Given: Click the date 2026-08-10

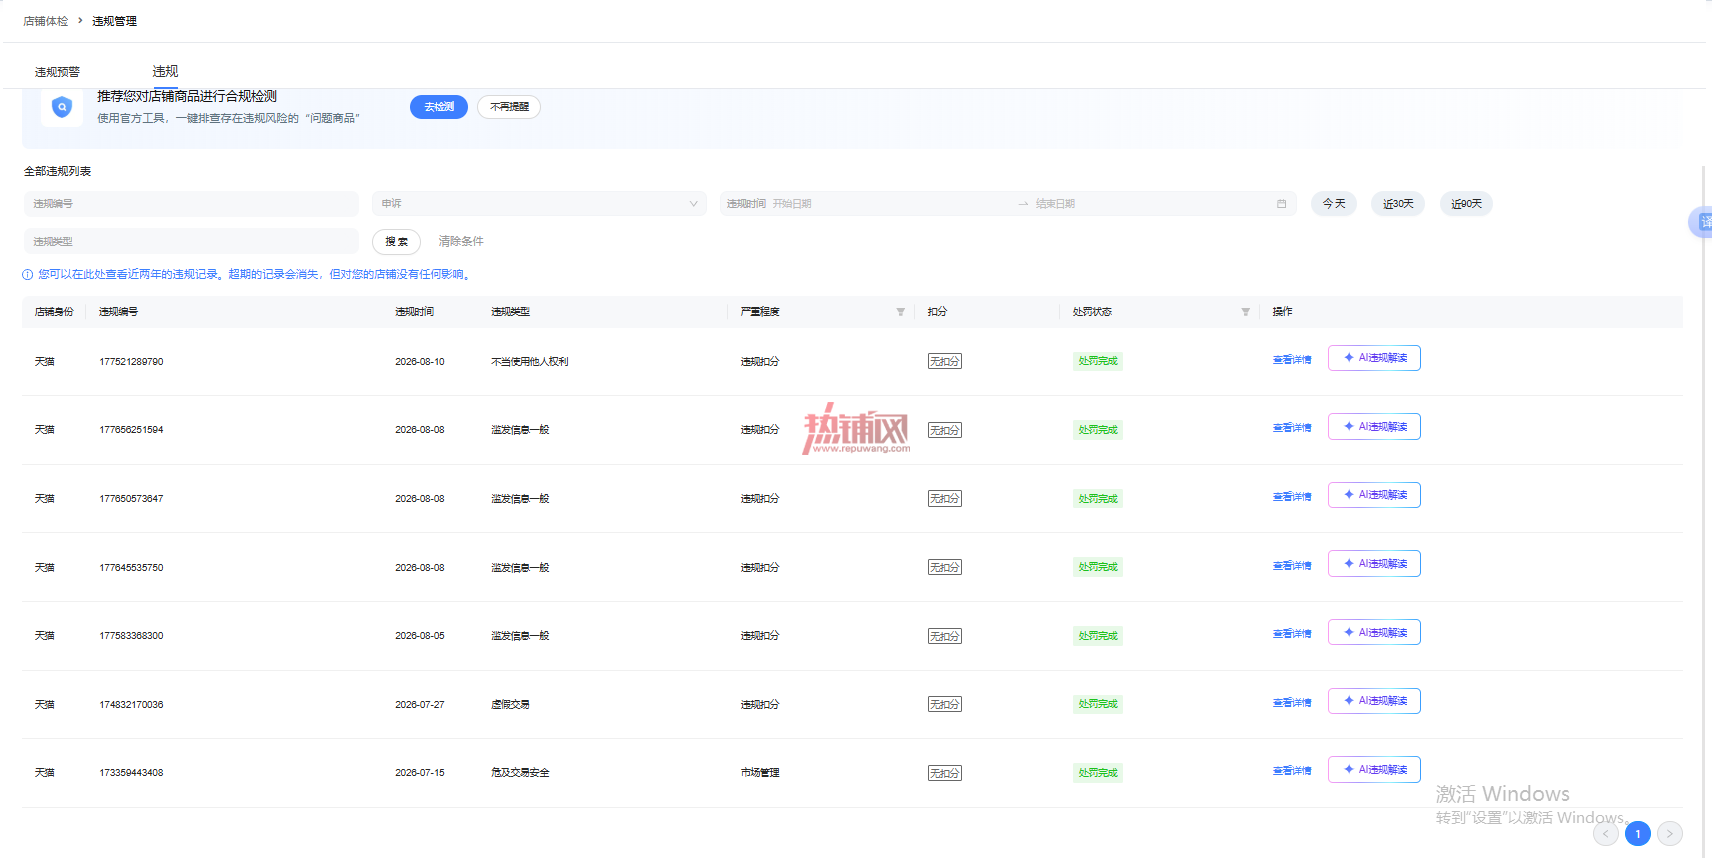Looking at the screenshot, I should click(420, 362).
